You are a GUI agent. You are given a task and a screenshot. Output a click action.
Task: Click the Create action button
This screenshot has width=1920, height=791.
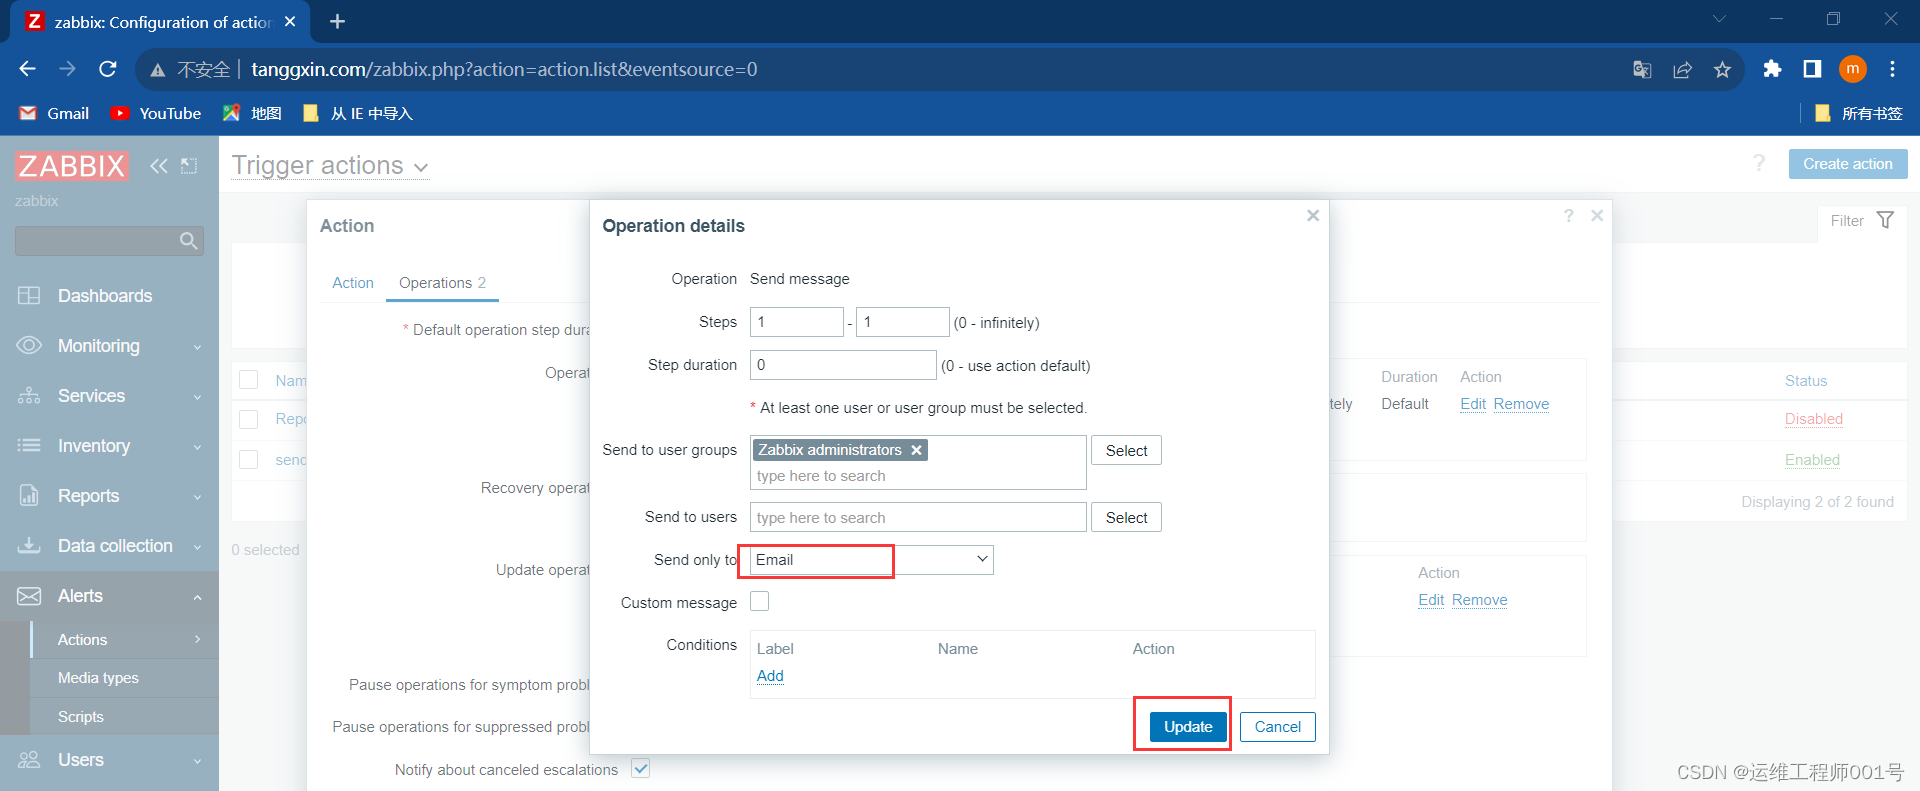pyautogui.click(x=1847, y=163)
